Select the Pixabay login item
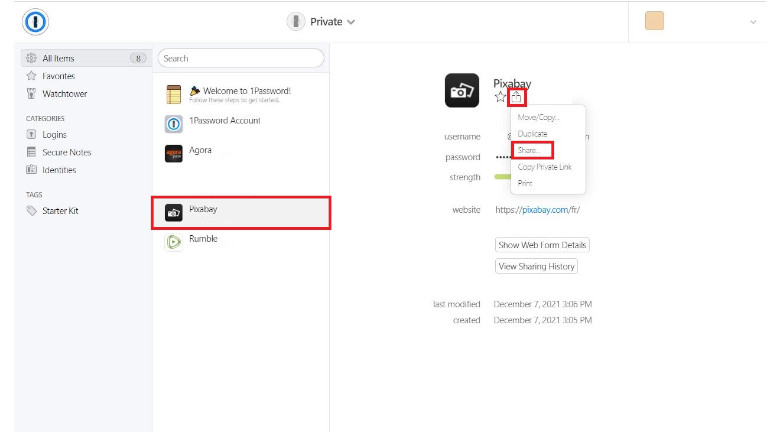Screen dimensions: 768x432 241,213
